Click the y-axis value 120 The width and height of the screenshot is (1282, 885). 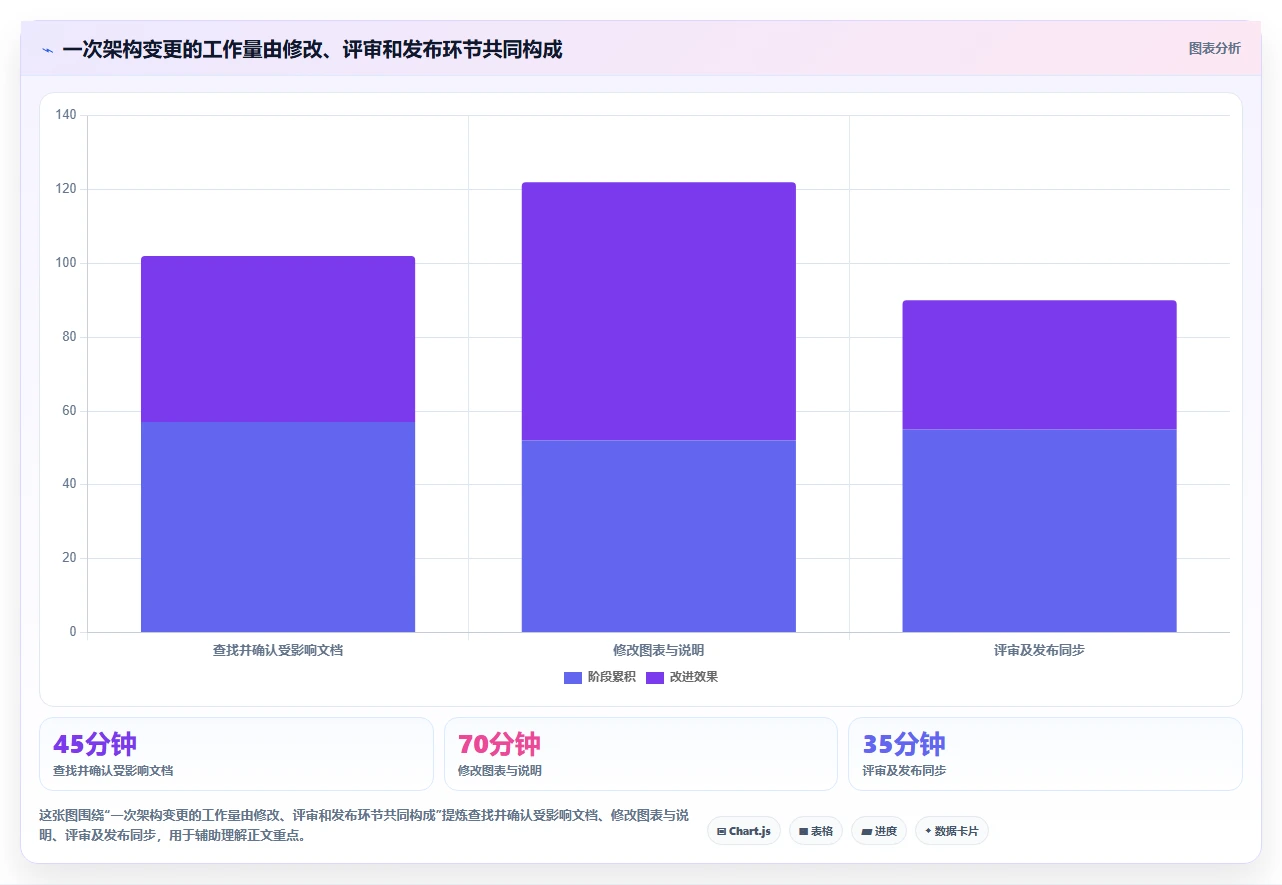[66, 189]
